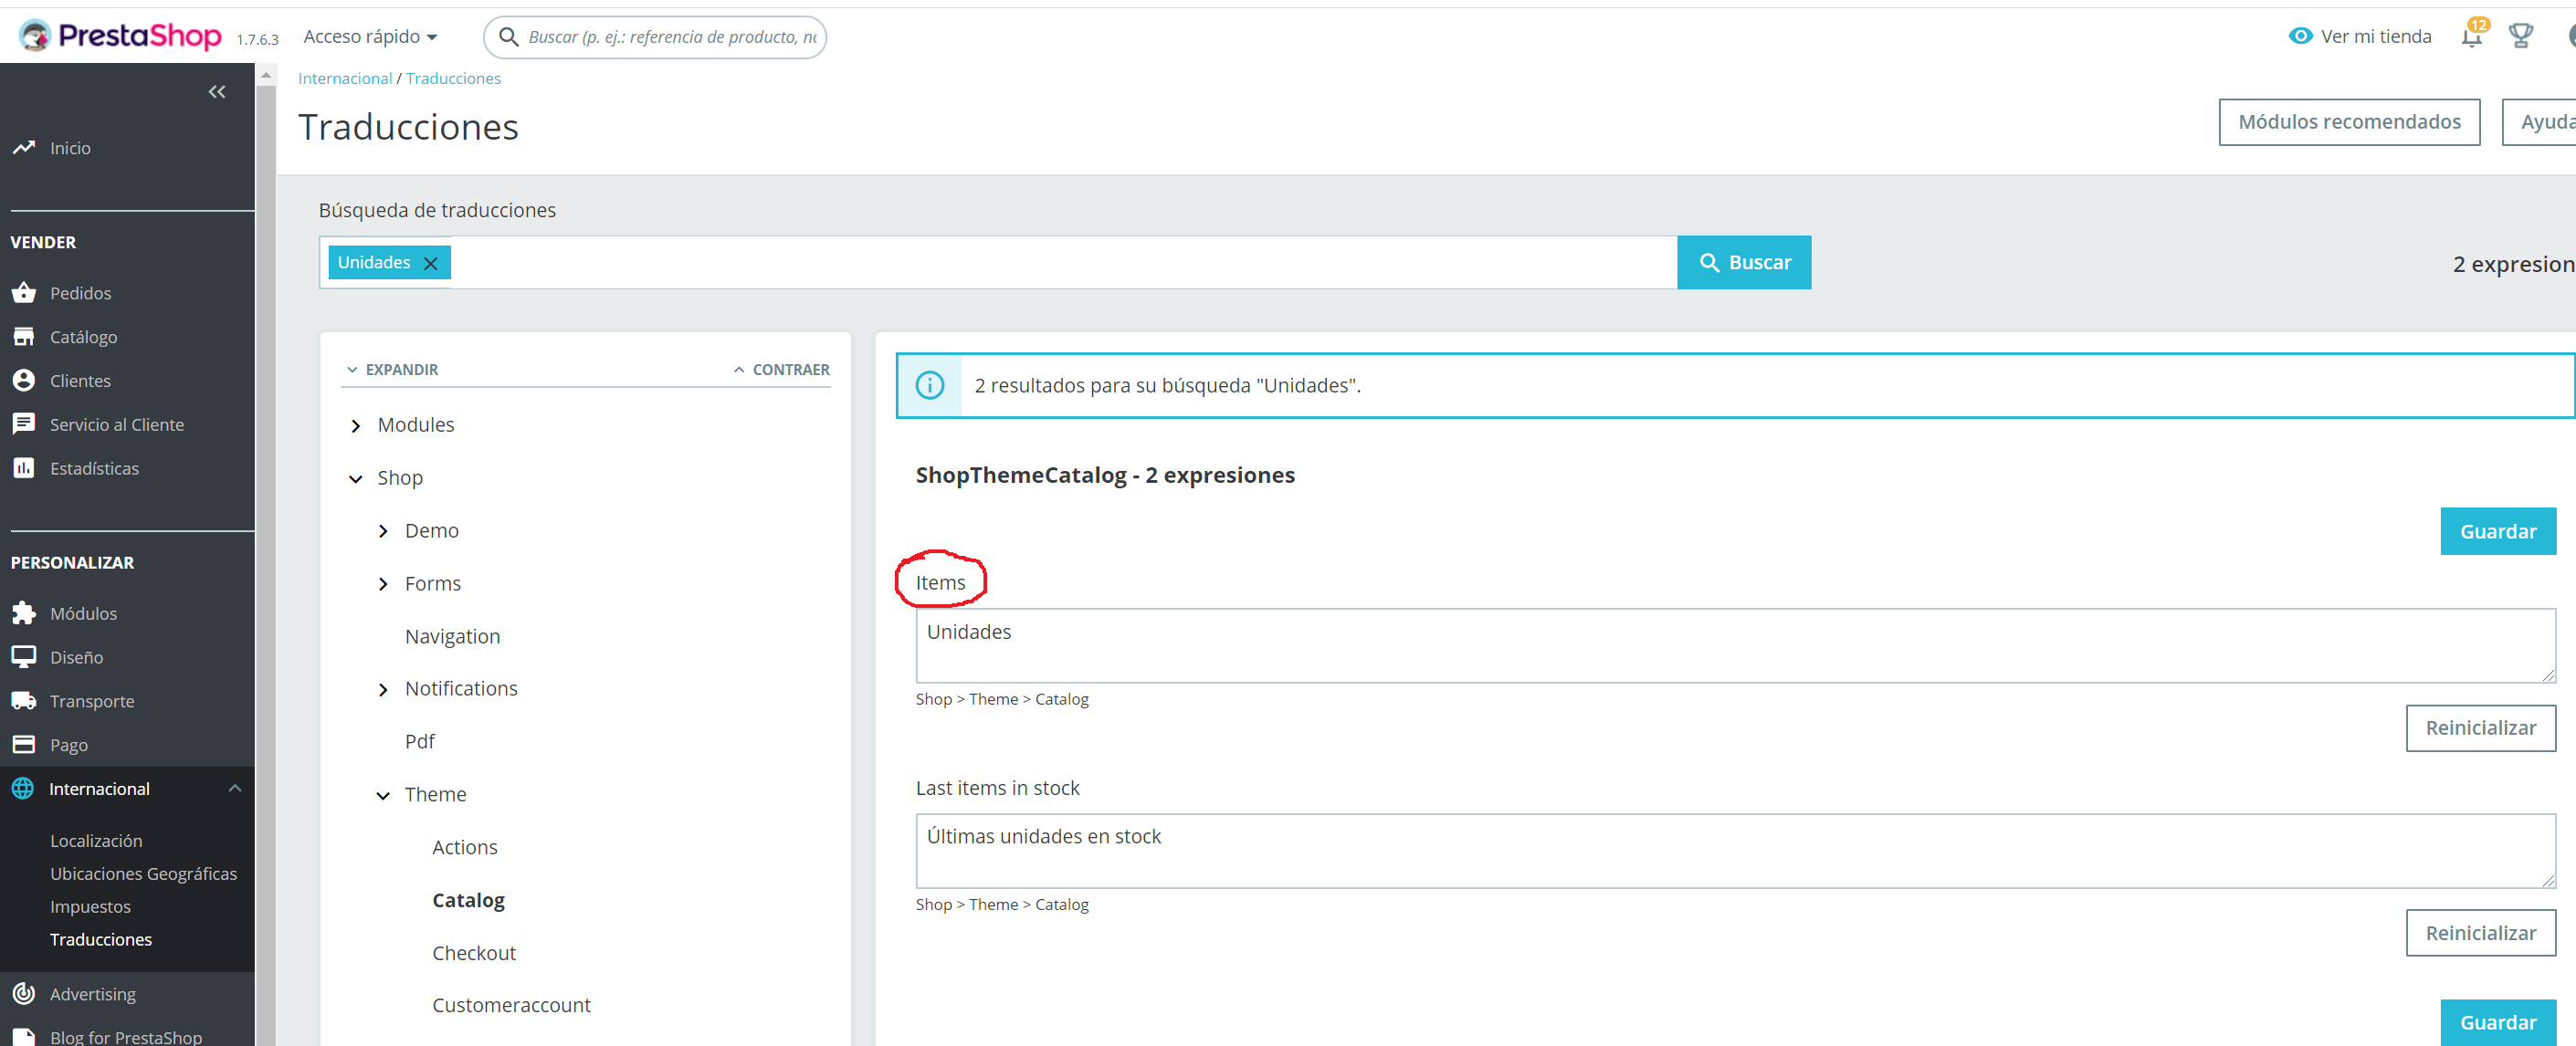
Task: Click the top Guardar button
Action: (2497, 531)
